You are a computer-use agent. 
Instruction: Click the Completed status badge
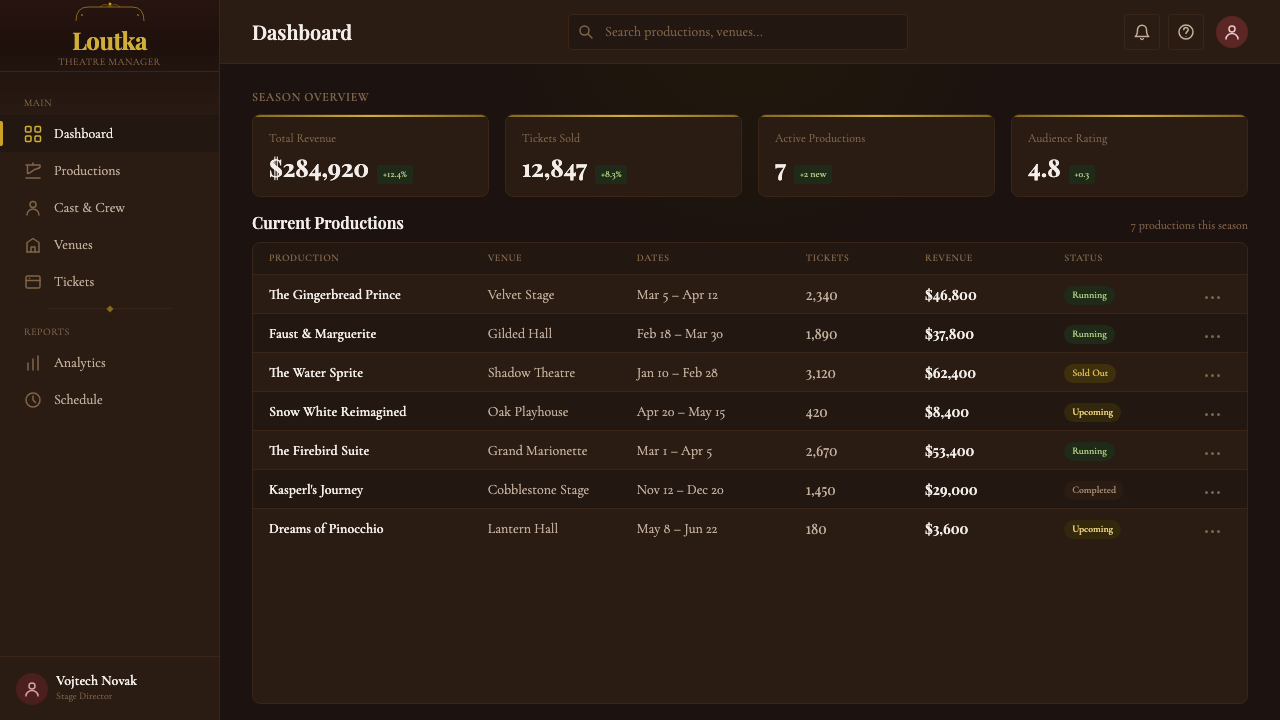pos(1094,490)
